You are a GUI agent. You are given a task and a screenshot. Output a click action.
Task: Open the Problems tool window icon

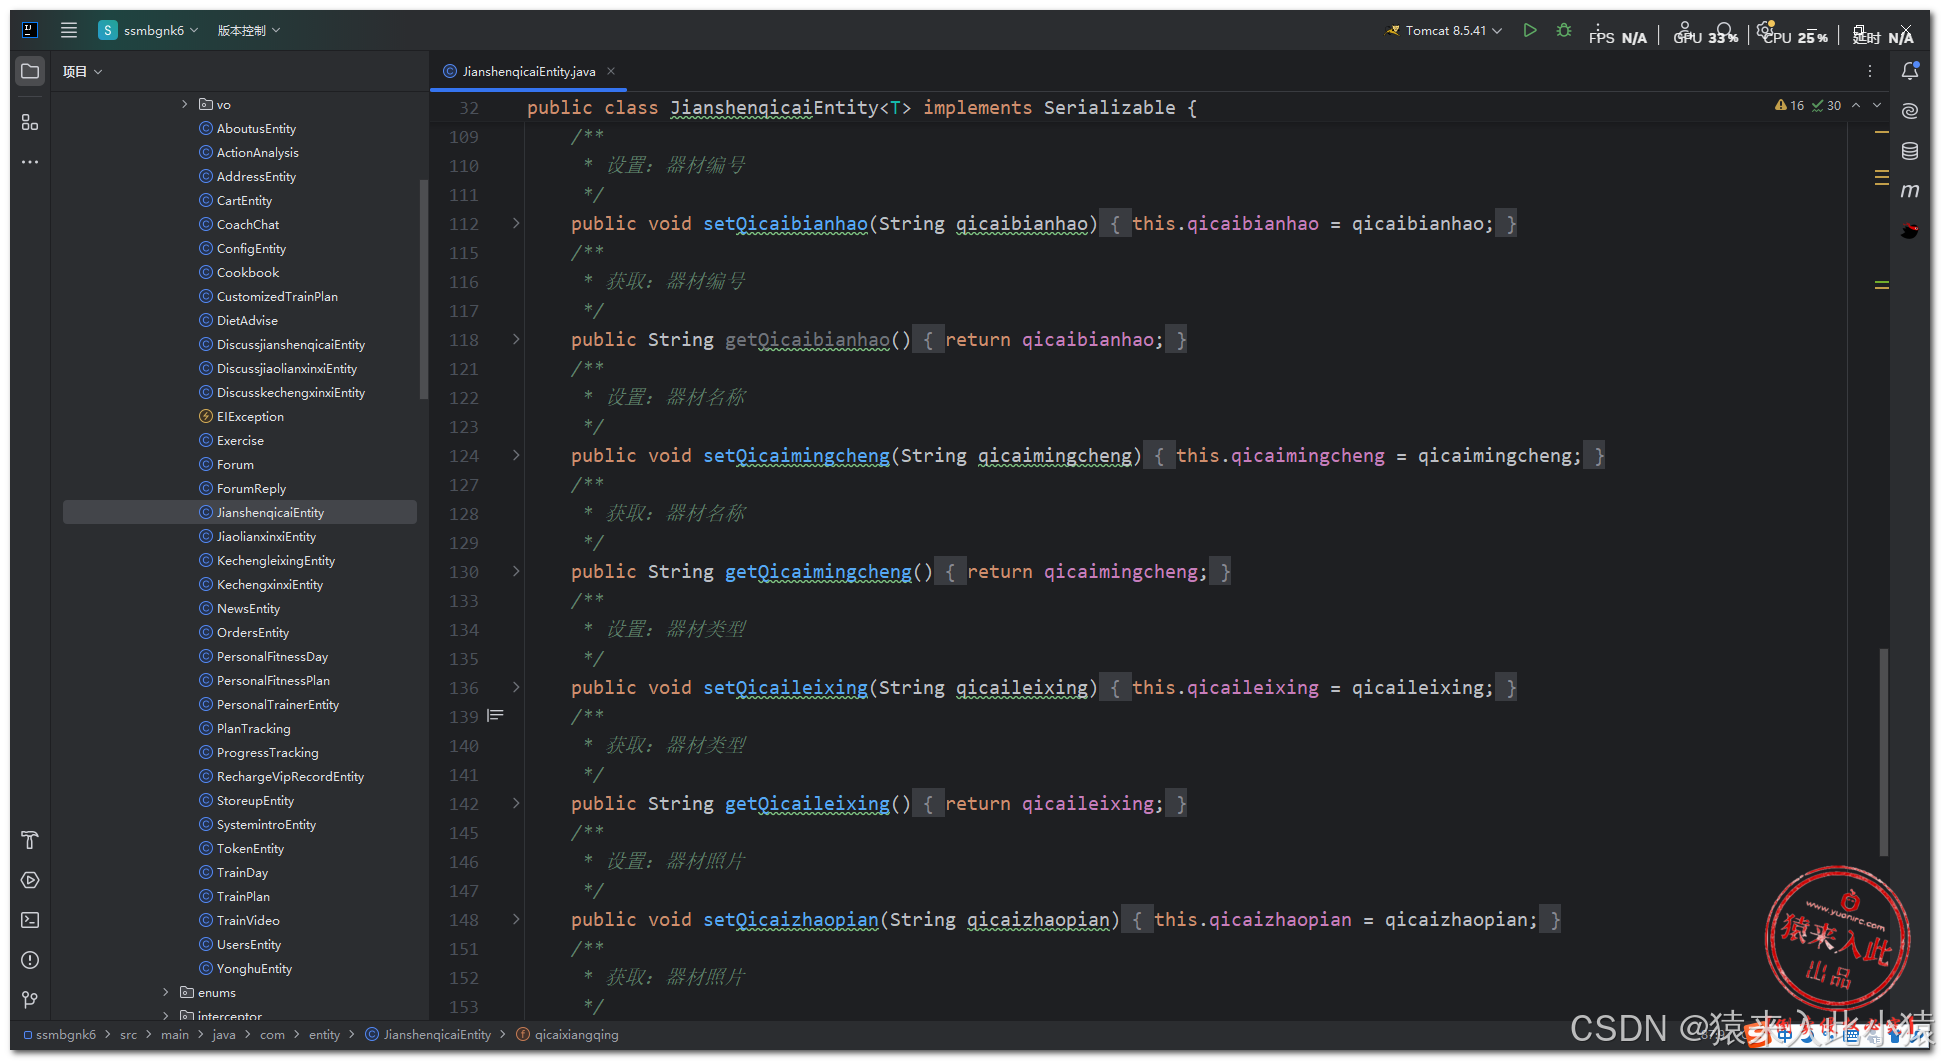30,960
